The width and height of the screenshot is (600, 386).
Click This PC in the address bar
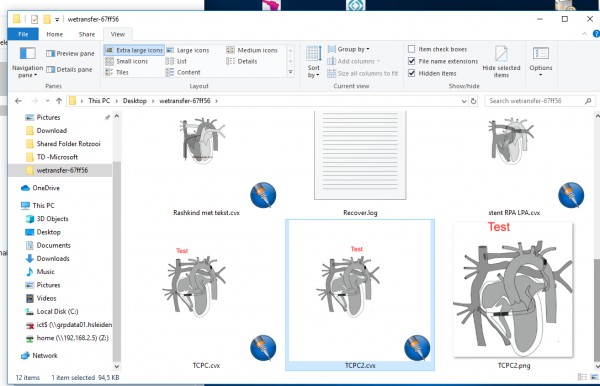[99, 101]
